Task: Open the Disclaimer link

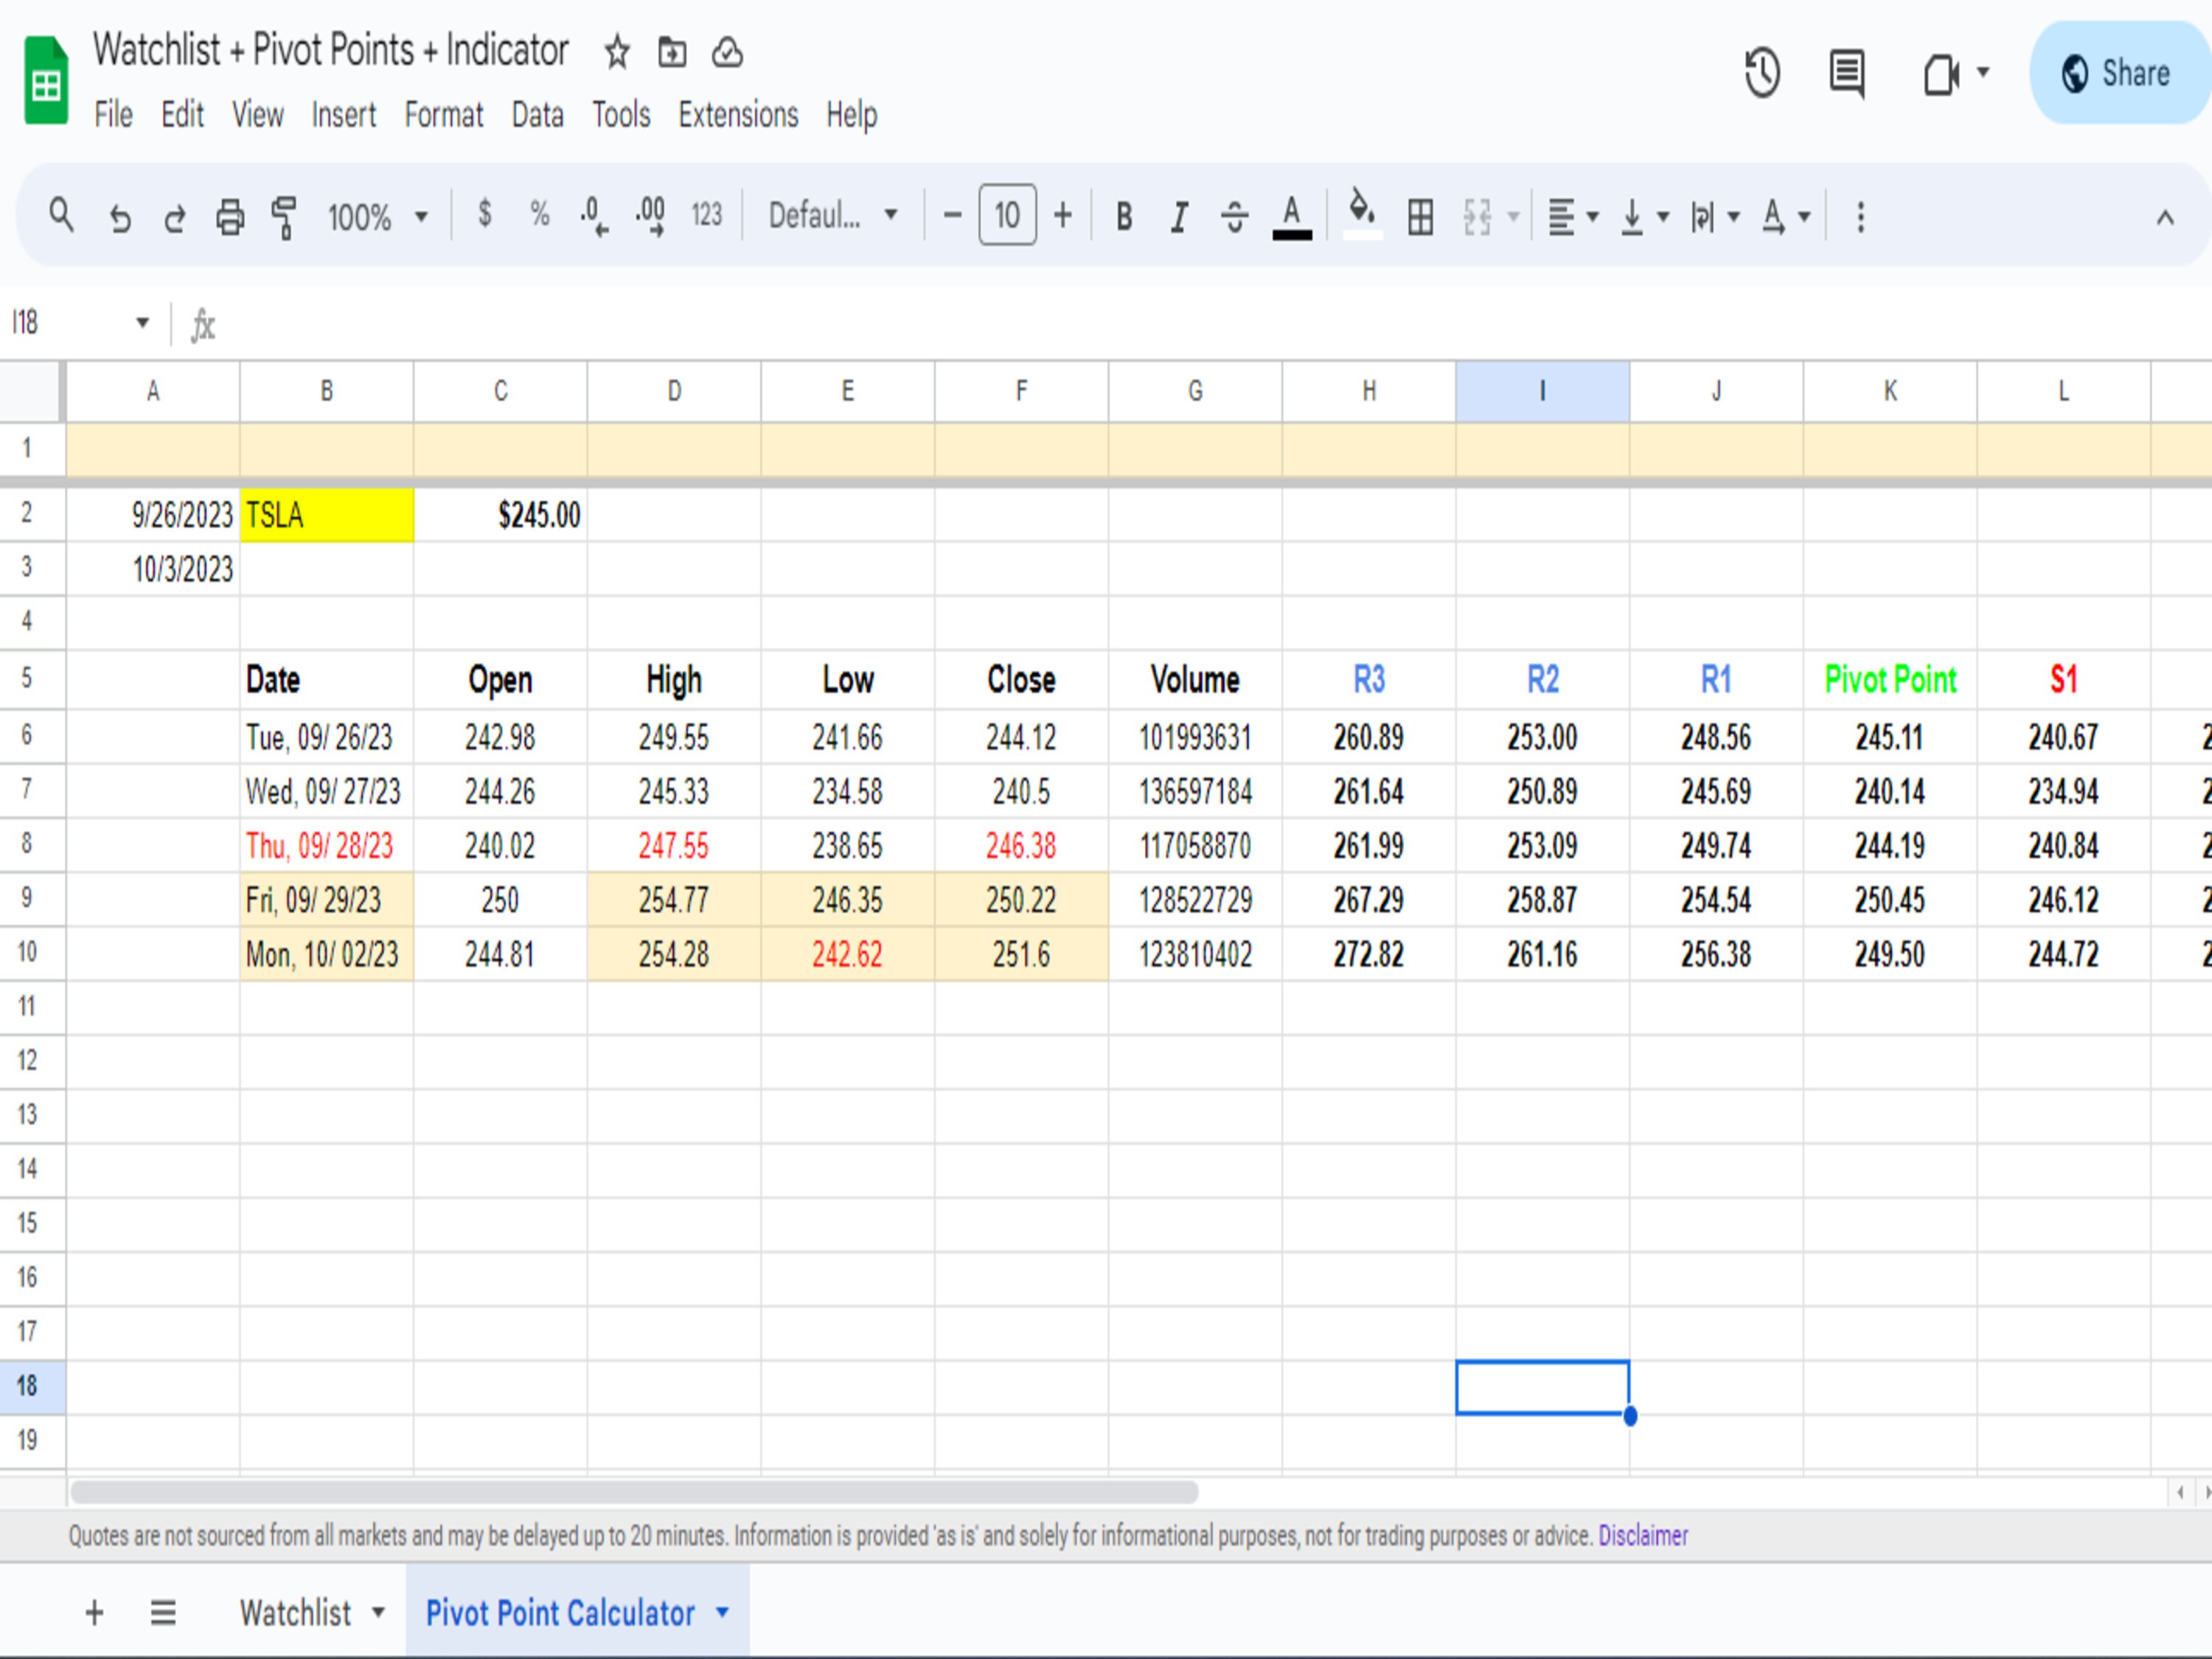Action: point(1643,1536)
